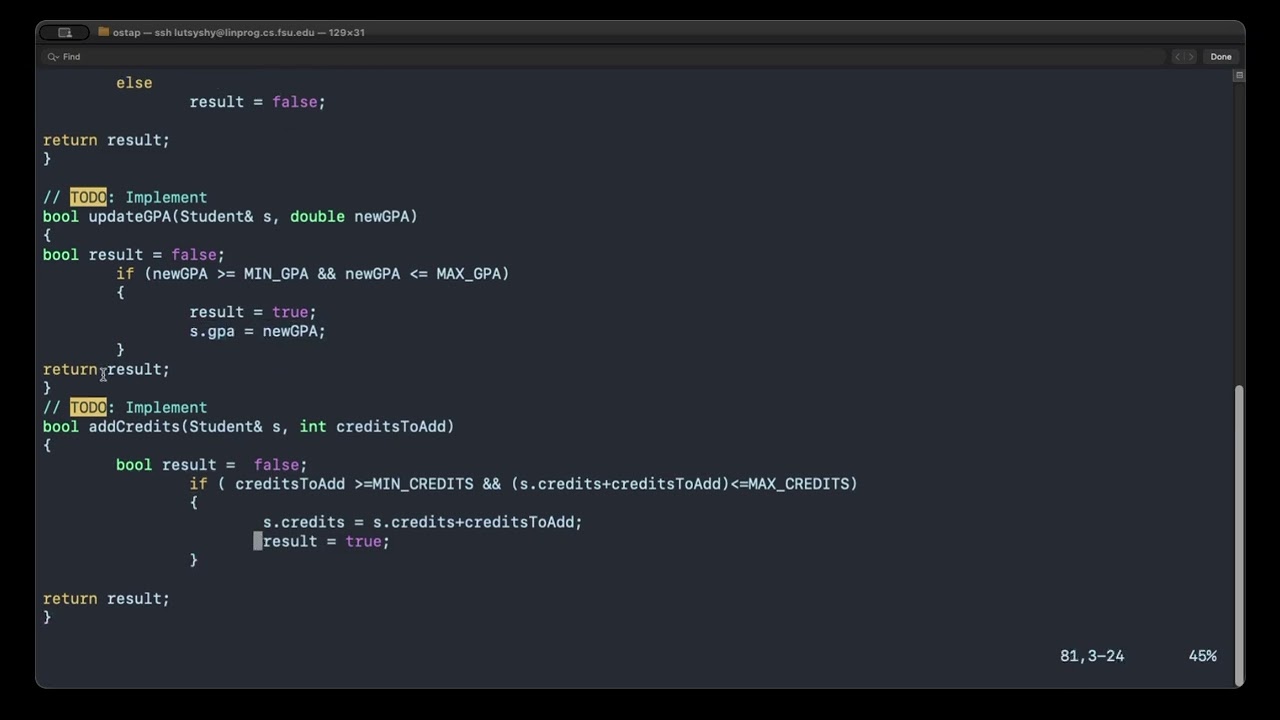Viewport: 1280px width, 720px height.
Task: Click 's.credits = s.credits+creditsToAdd;' line
Action: click(x=422, y=522)
